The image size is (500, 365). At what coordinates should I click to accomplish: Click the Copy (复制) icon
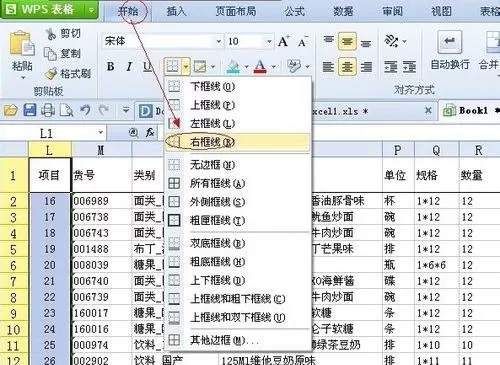(51, 54)
